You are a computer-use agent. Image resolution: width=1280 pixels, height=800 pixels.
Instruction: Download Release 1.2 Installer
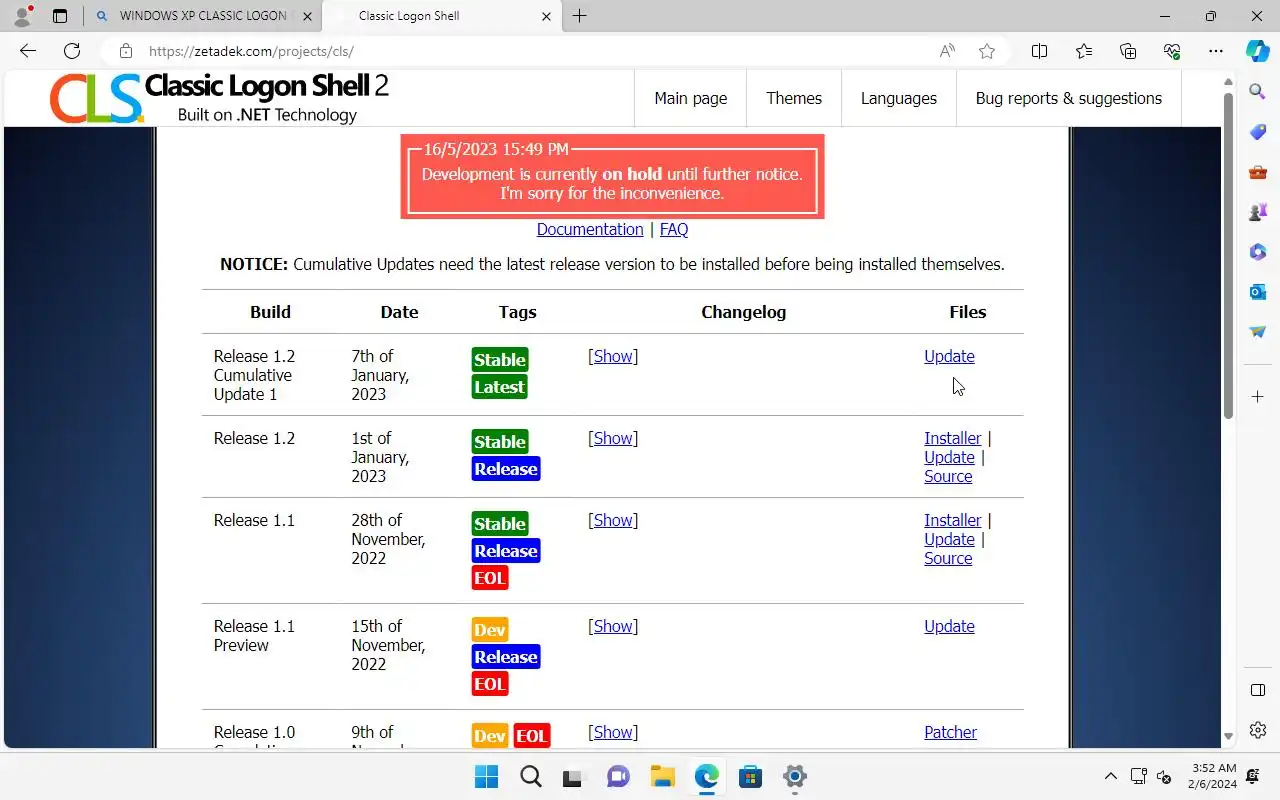tap(953, 438)
